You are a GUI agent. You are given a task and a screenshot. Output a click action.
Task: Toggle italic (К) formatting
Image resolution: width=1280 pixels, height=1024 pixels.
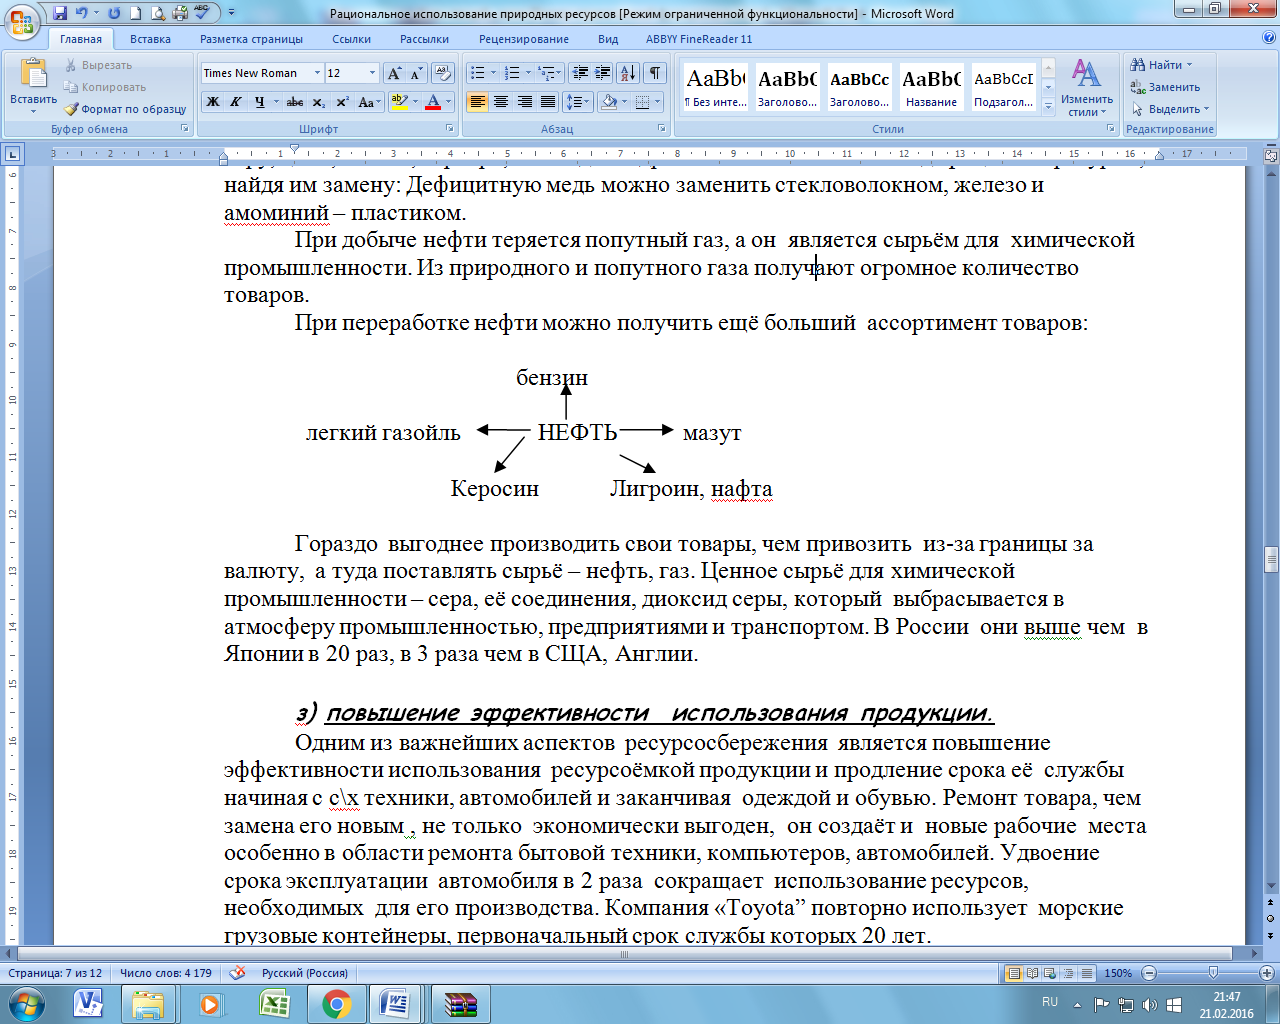(x=236, y=102)
